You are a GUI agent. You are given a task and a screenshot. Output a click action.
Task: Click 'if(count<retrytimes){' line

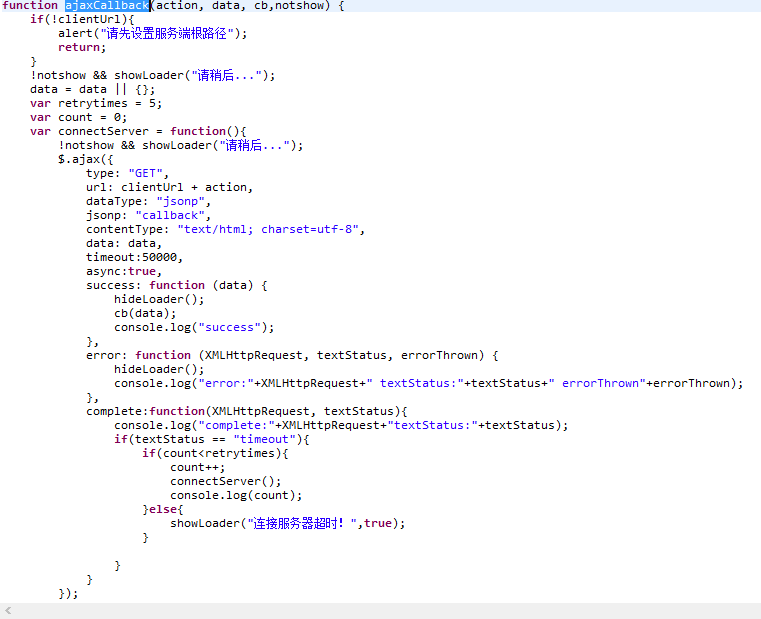click(215, 453)
